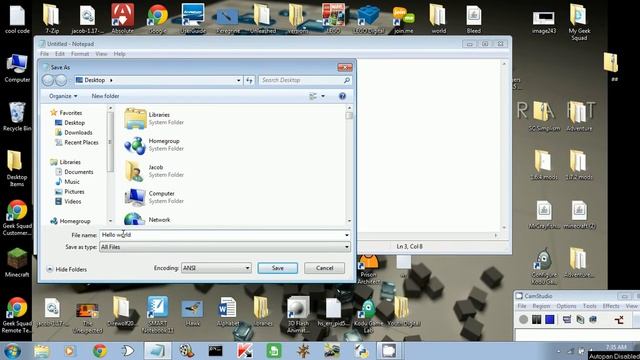This screenshot has width=640, height=360.
Task: Open Google Chrome from the taskbar
Action: tap(100, 351)
